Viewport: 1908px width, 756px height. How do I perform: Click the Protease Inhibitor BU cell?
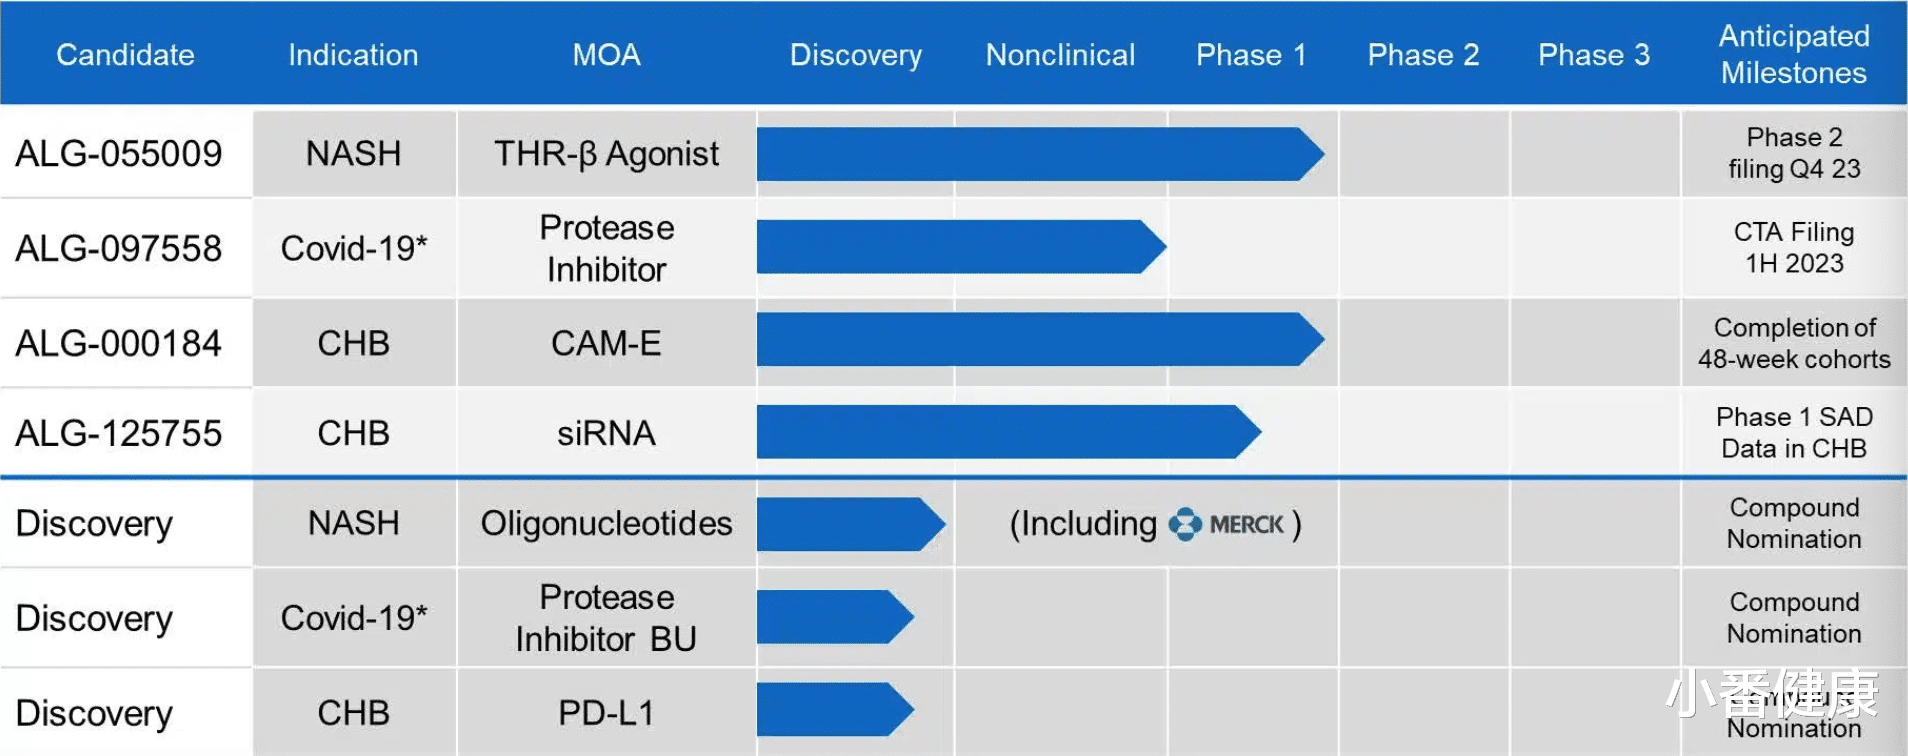click(x=606, y=618)
